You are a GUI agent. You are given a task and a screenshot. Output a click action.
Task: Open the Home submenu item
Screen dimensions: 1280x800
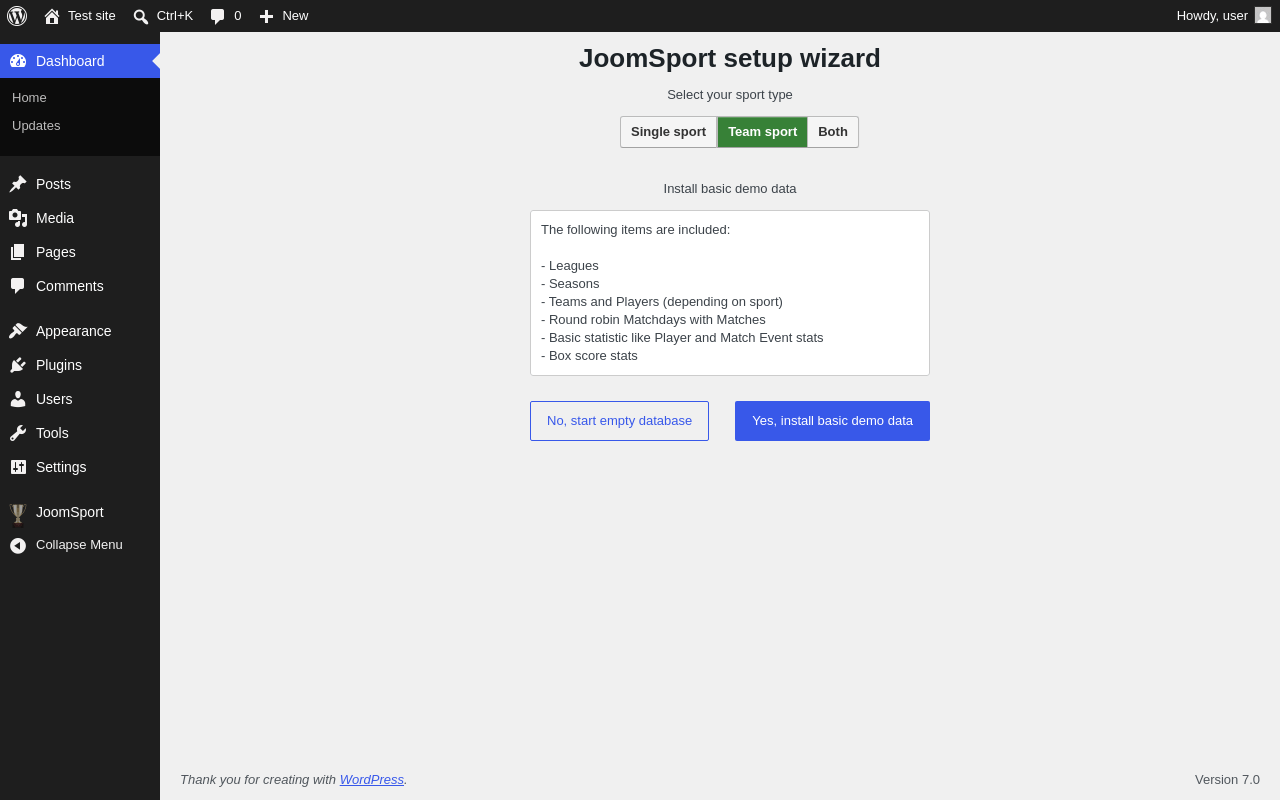tap(80, 98)
